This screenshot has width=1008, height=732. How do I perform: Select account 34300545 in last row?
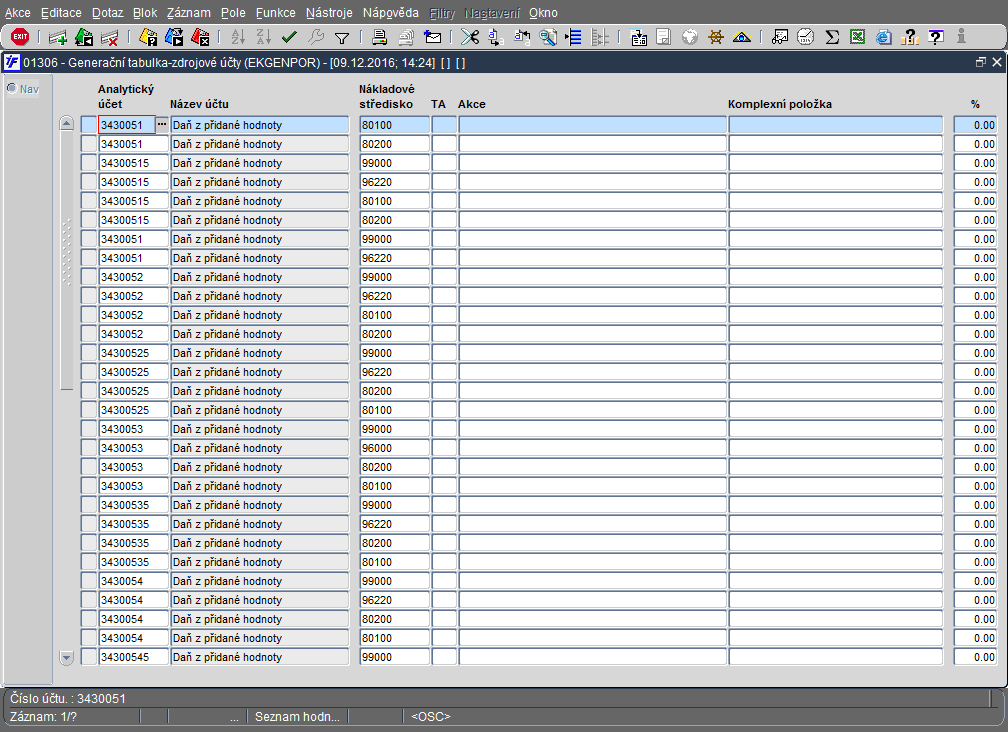pyautogui.click(x=133, y=657)
